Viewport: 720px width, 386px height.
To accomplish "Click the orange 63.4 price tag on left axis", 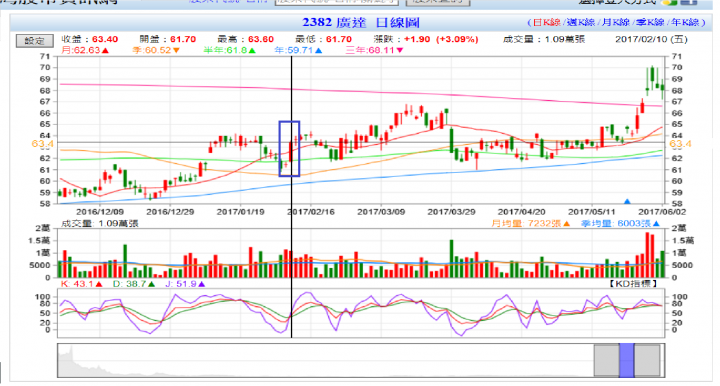I will pyautogui.click(x=43, y=144).
